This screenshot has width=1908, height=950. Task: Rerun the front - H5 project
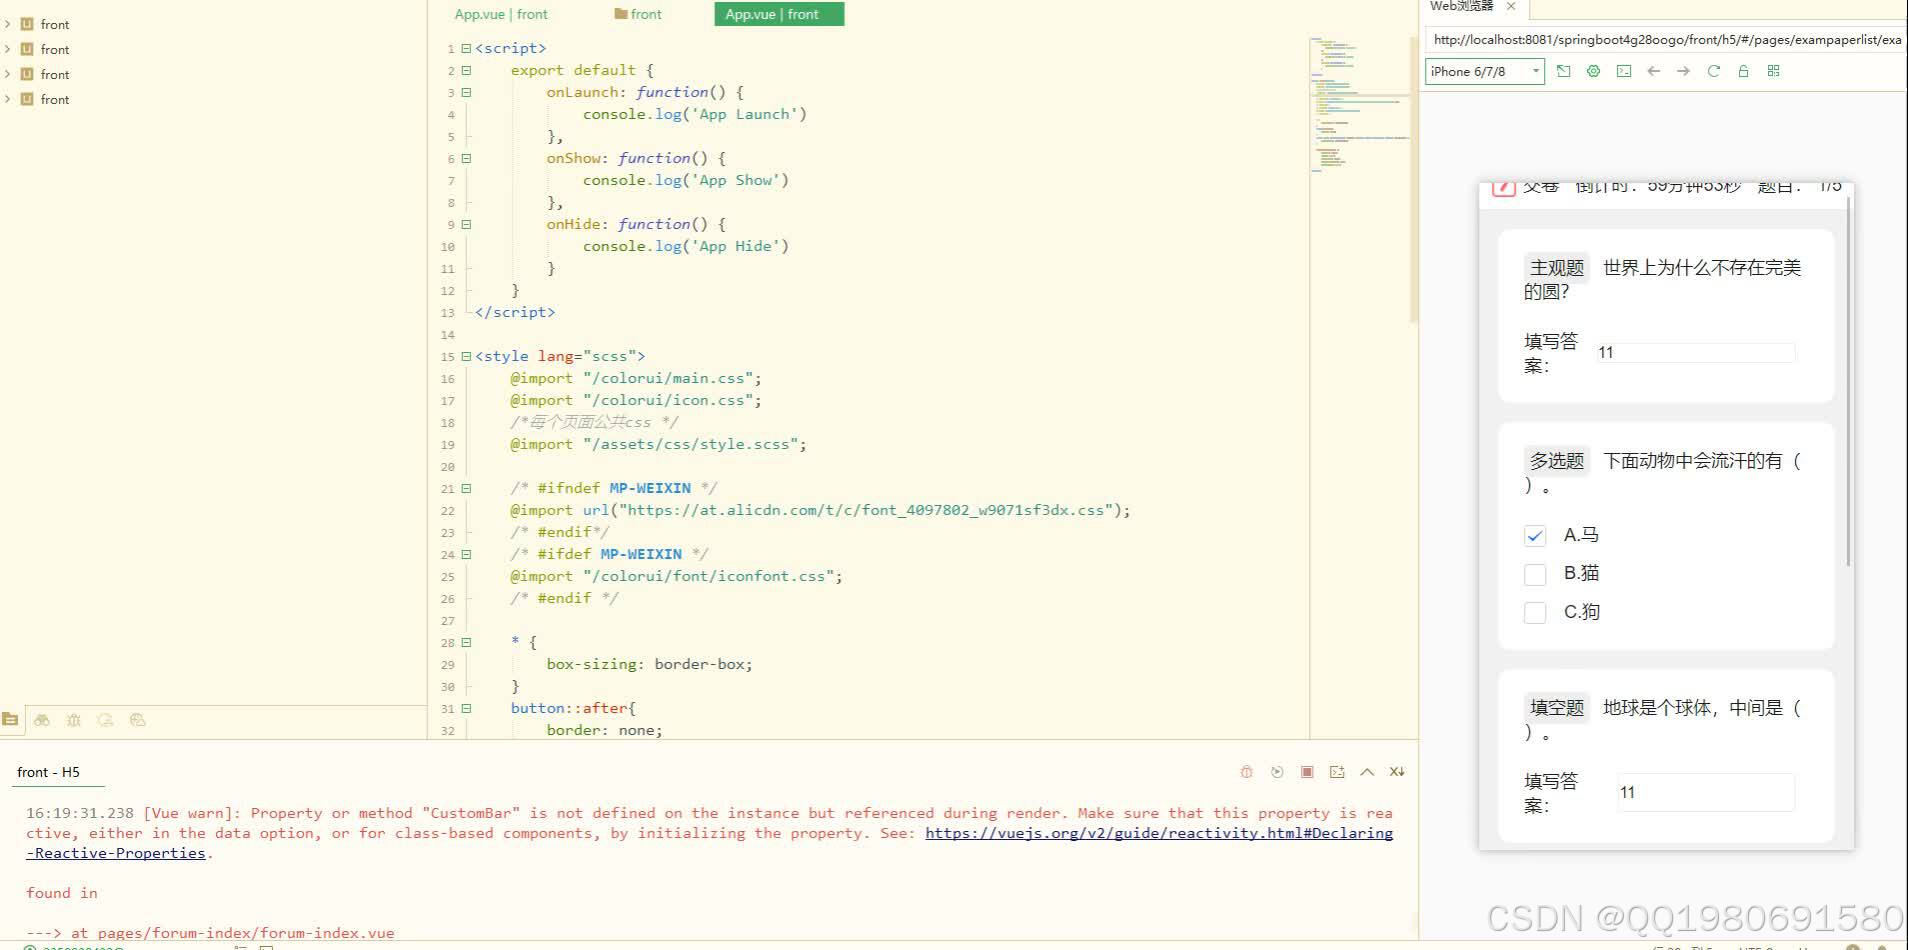[1277, 772]
